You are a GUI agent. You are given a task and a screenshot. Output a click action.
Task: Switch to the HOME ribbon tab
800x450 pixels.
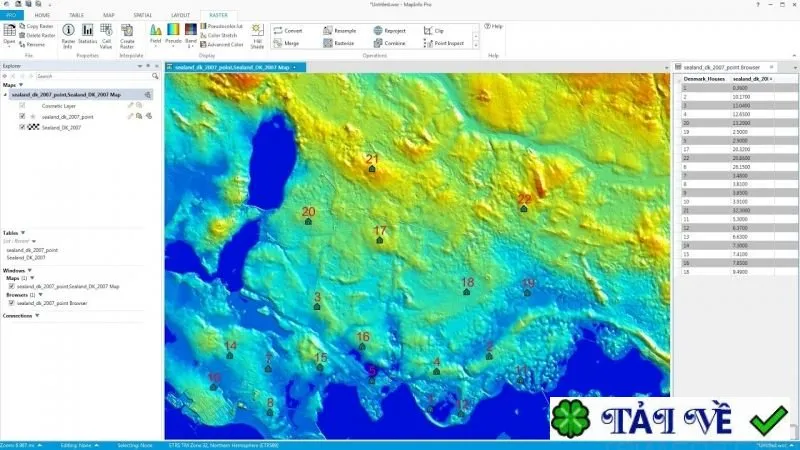click(x=42, y=15)
